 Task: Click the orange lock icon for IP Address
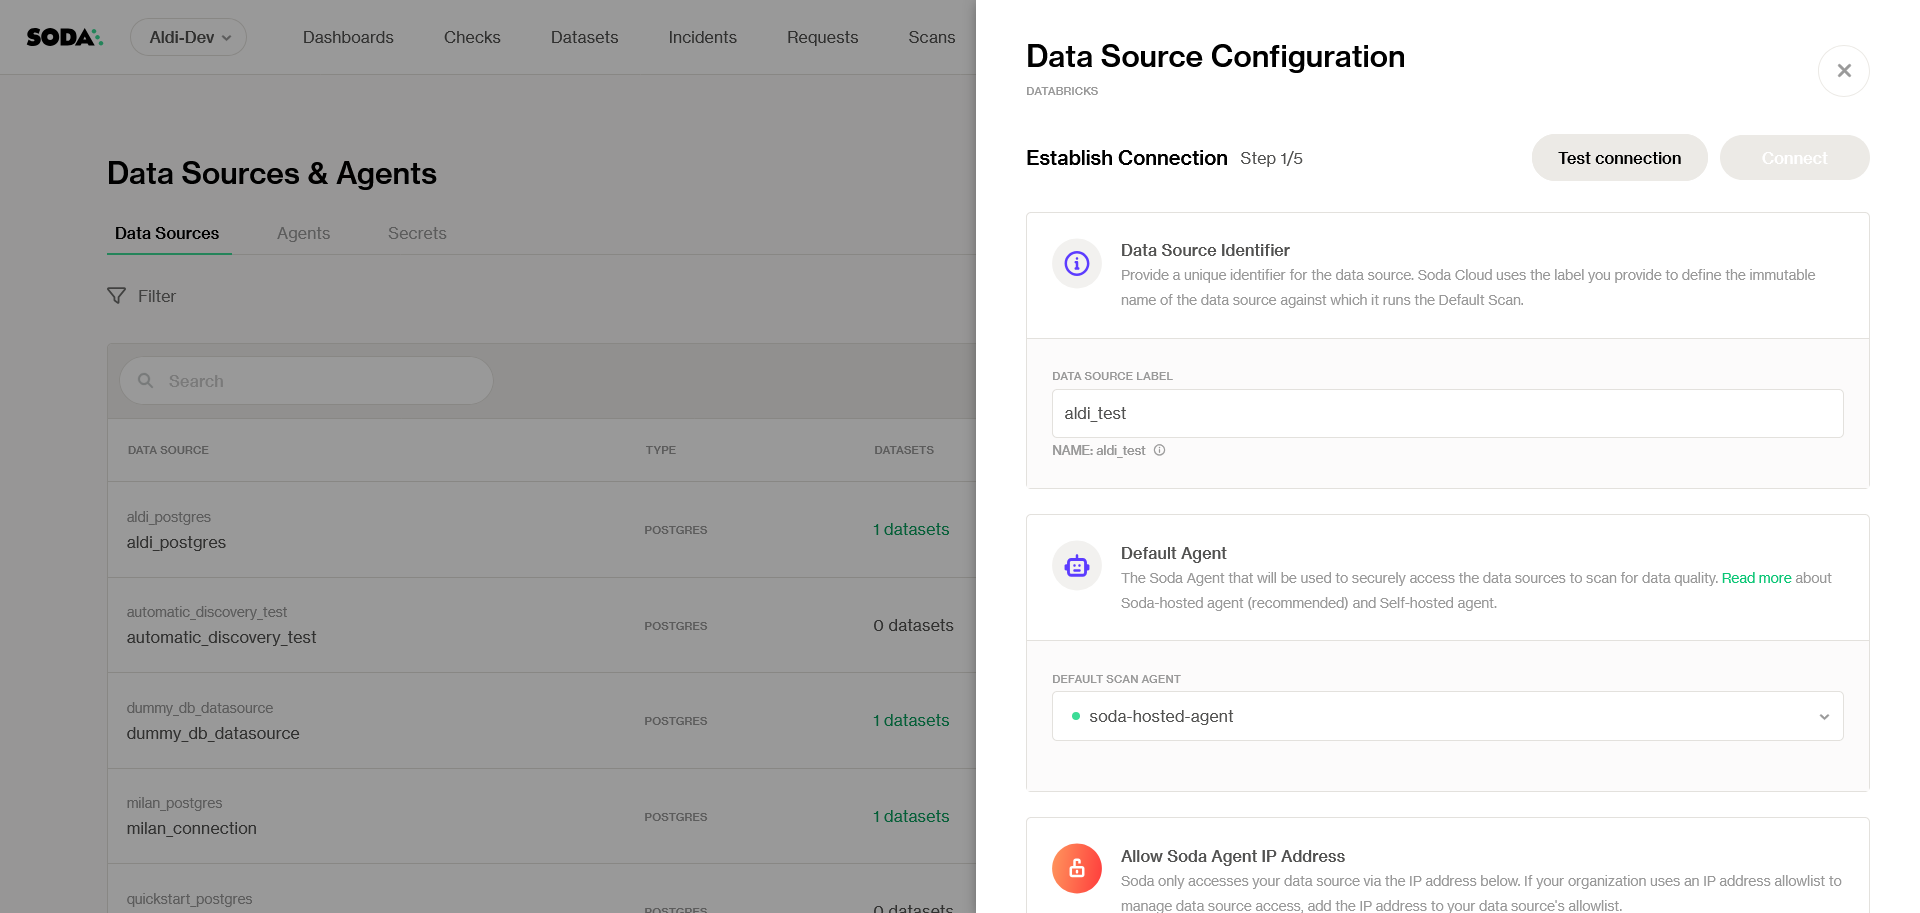point(1076,868)
